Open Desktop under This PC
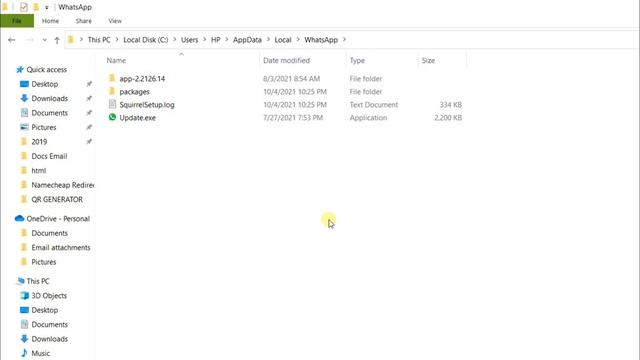 (44, 310)
